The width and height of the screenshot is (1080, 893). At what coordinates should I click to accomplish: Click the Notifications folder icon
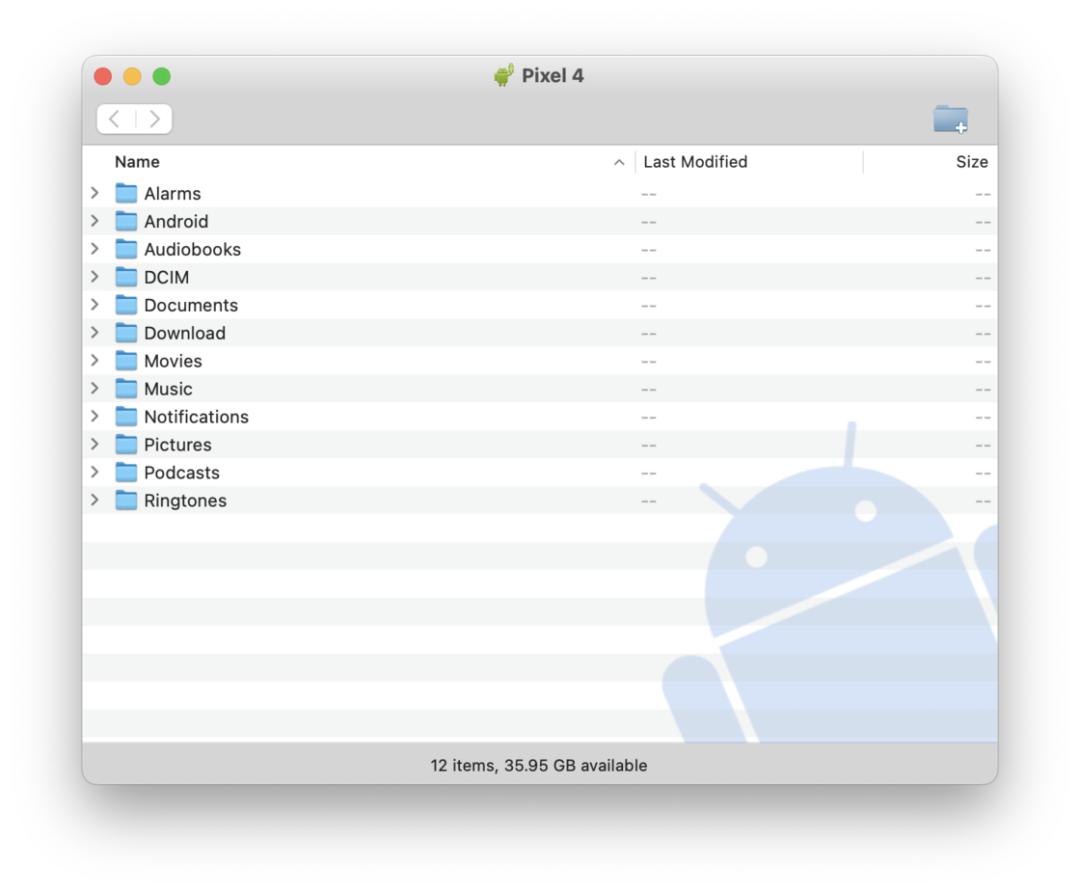(x=126, y=416)
